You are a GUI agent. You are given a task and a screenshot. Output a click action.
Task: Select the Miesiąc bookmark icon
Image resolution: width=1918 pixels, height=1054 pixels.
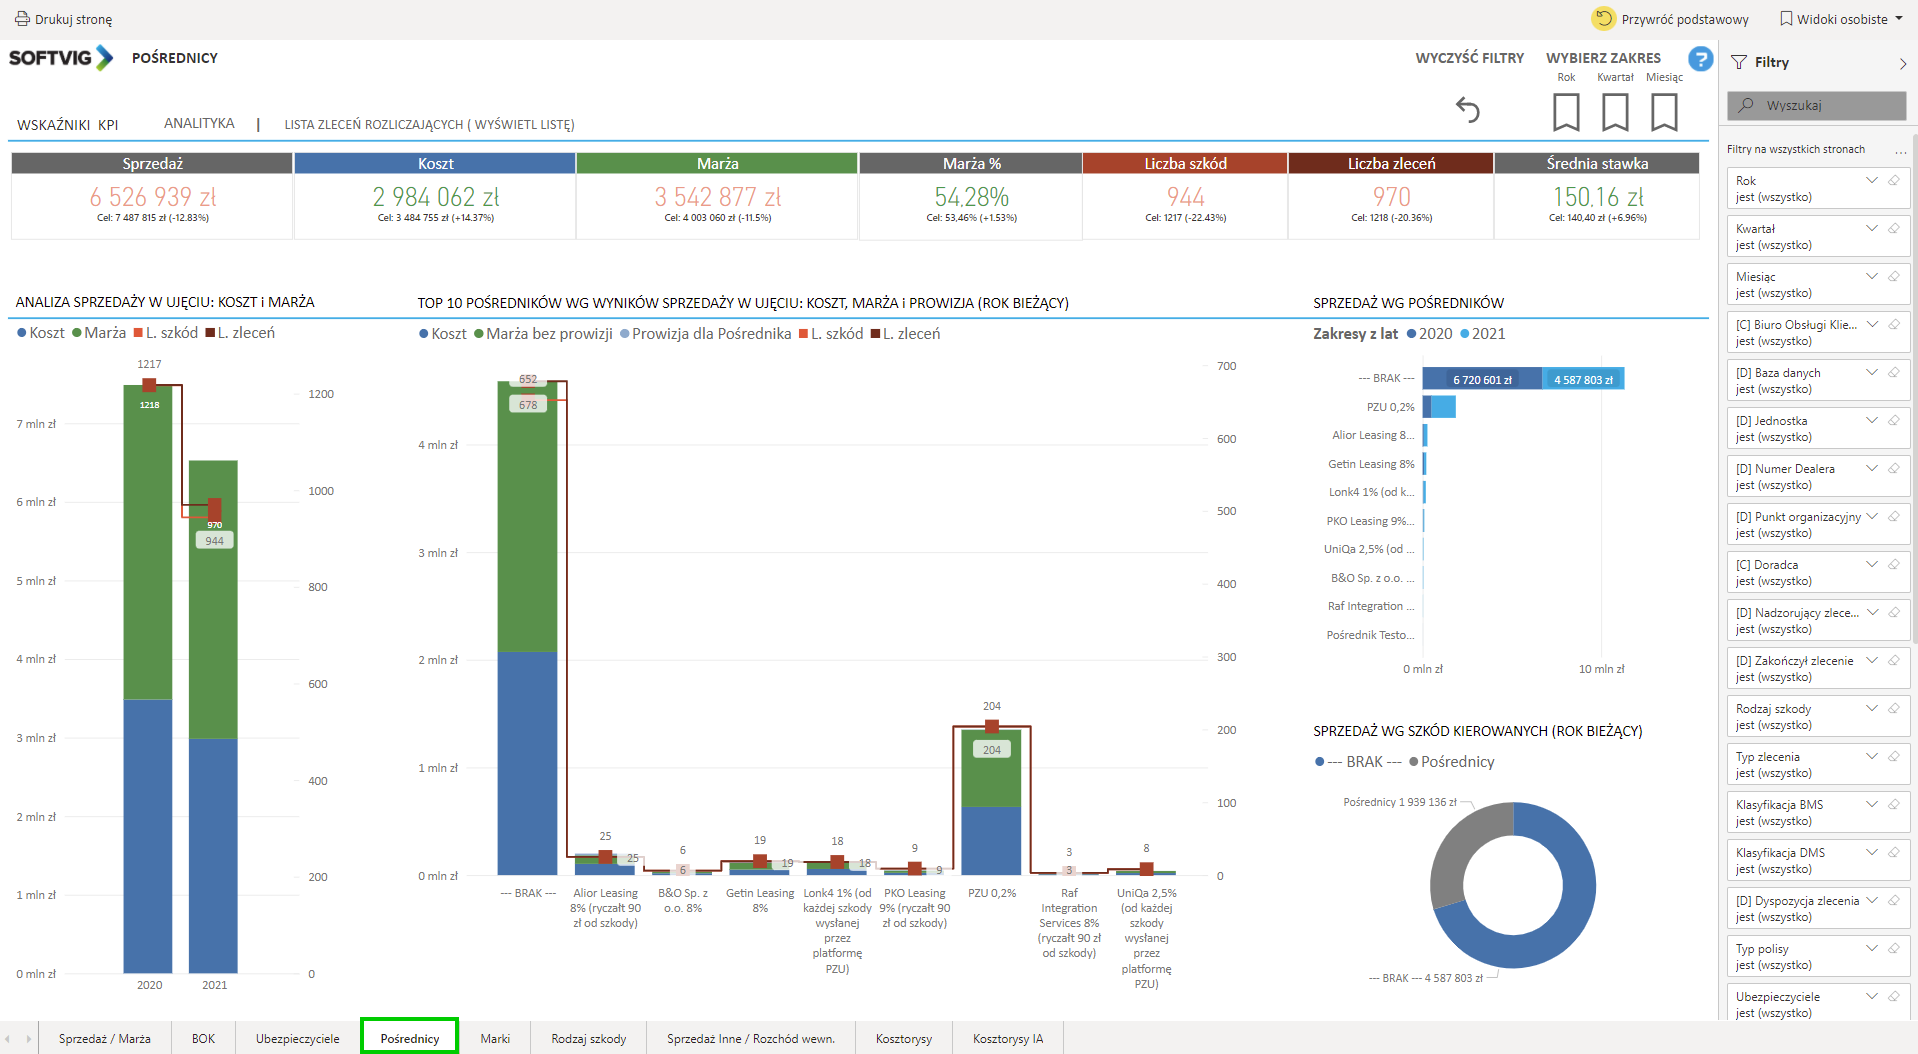[x=1664, y=111]
